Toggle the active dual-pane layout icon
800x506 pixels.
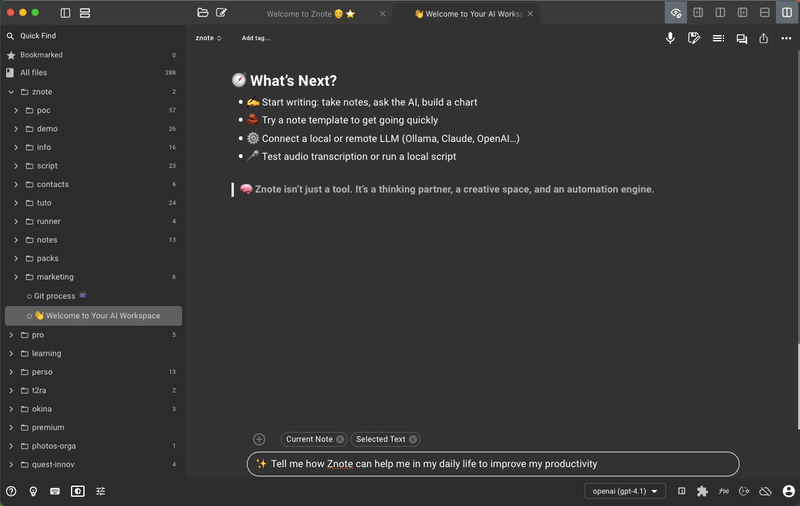(x=787, y=13)
